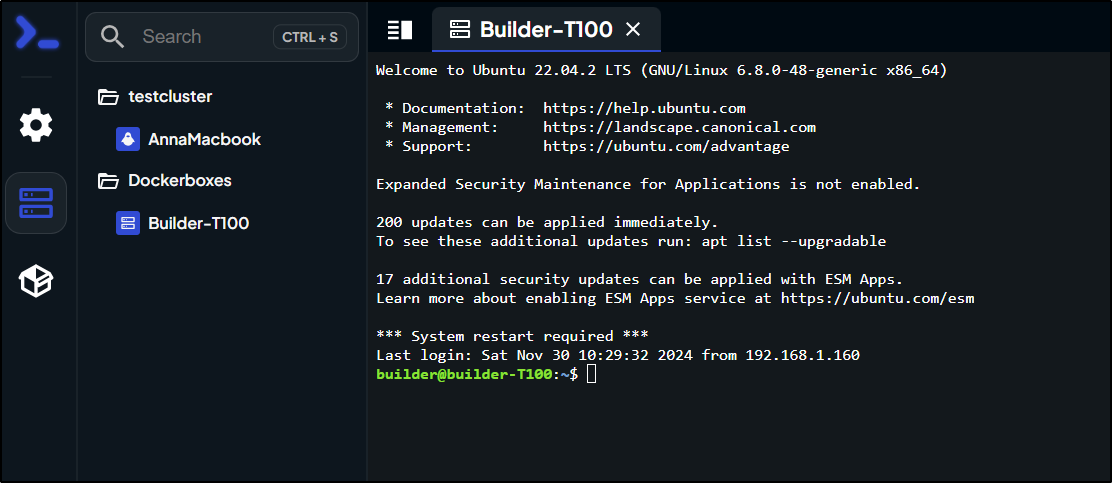Open the settings gear icon
Screen dimensions: 1112x483
click(x=36, y=126)
